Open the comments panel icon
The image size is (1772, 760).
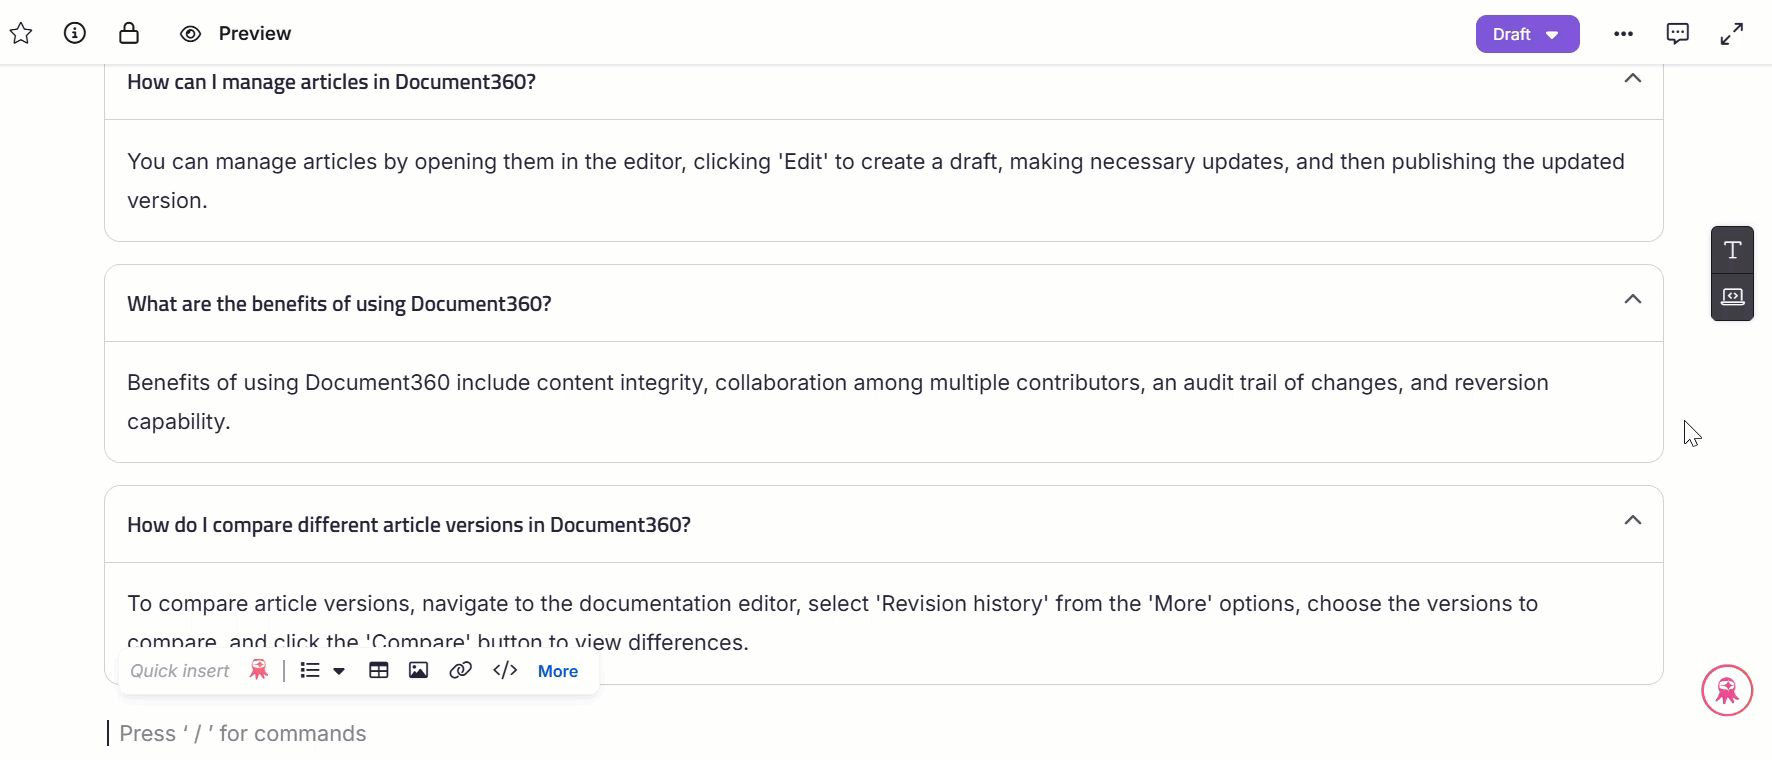1677,34
